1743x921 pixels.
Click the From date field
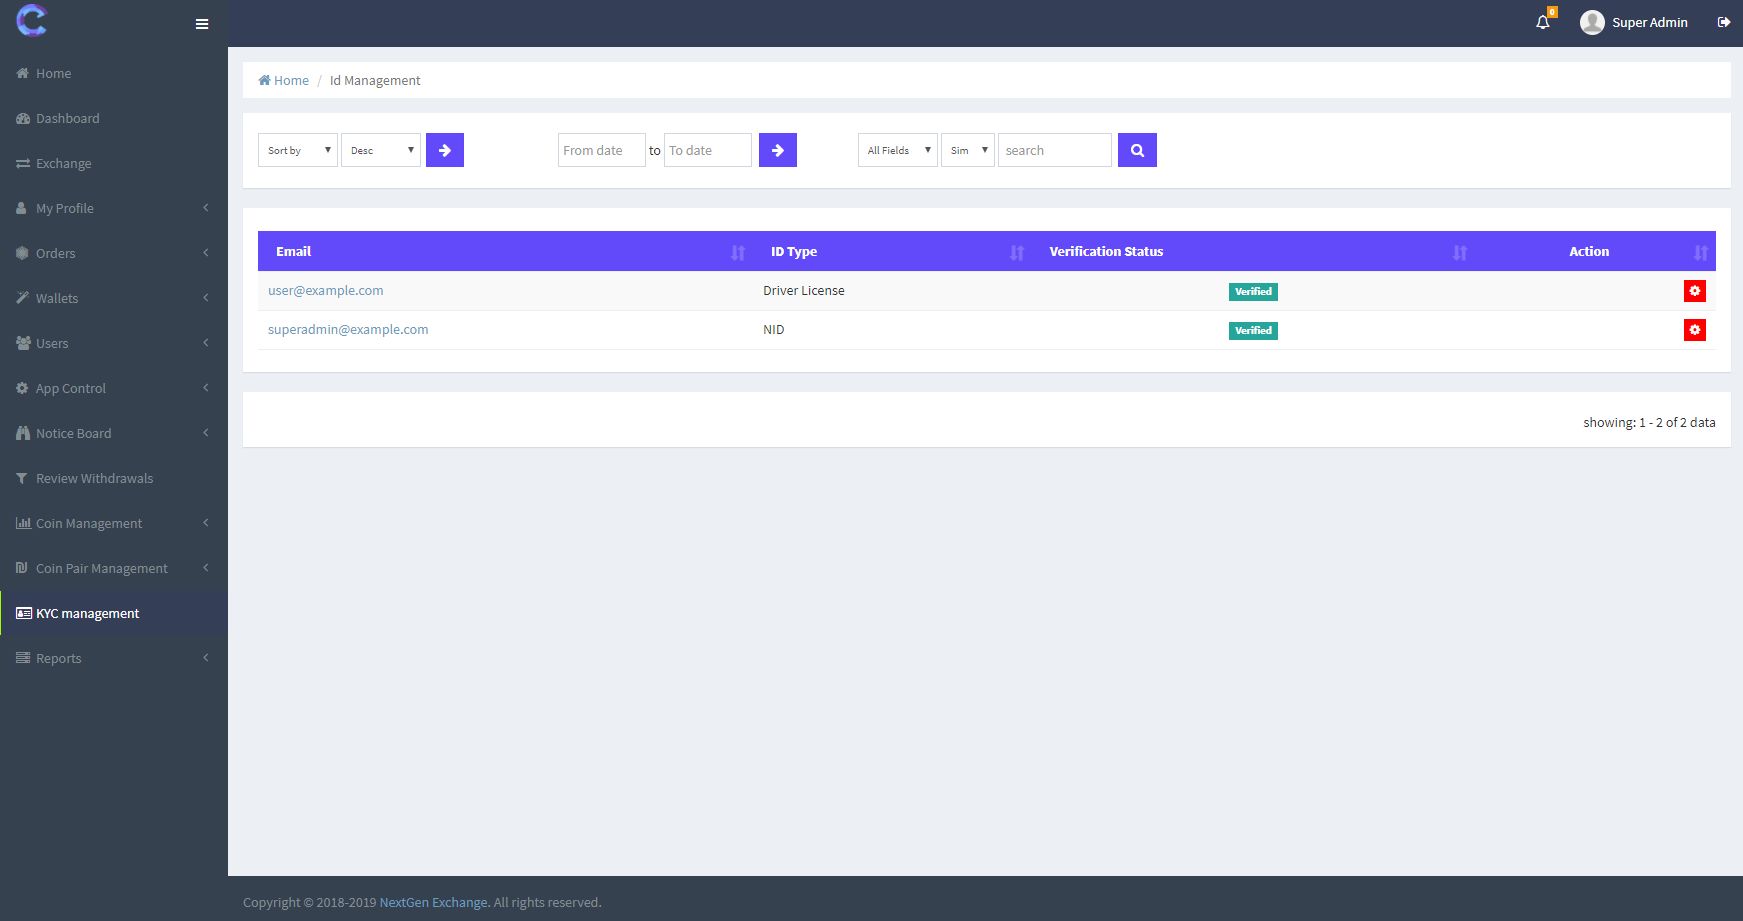[602, 150]
